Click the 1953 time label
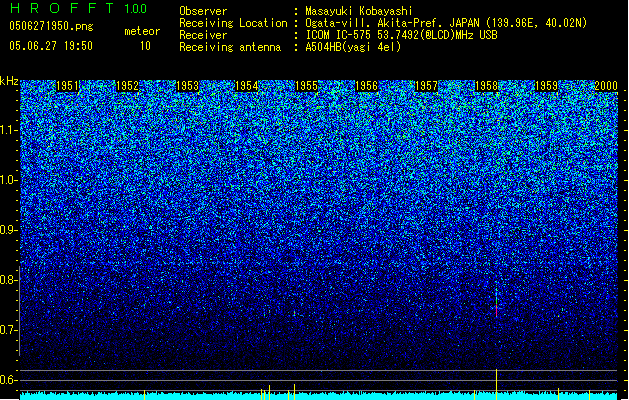The height and width of the screenshot is (400, 629). coord(187,86)
